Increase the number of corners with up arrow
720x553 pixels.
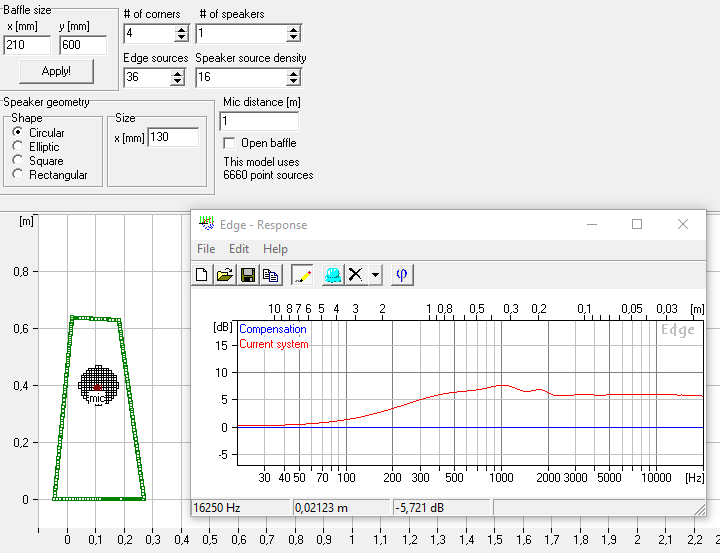pos(181,29)
